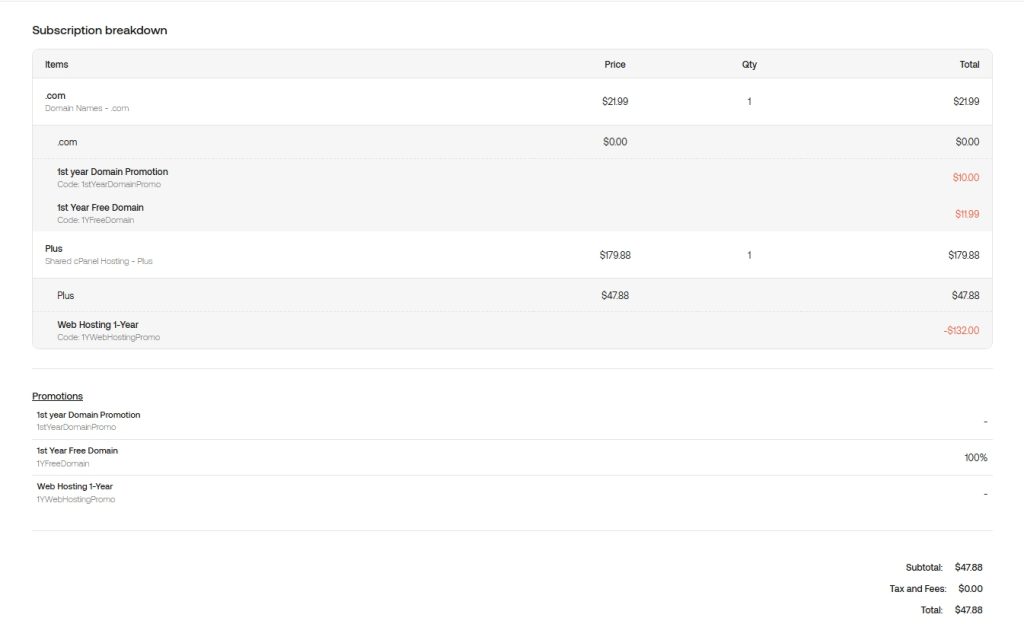Click the Items column header
The height and width of the screenshot is (624, 1024).
(x=57, y=64)
